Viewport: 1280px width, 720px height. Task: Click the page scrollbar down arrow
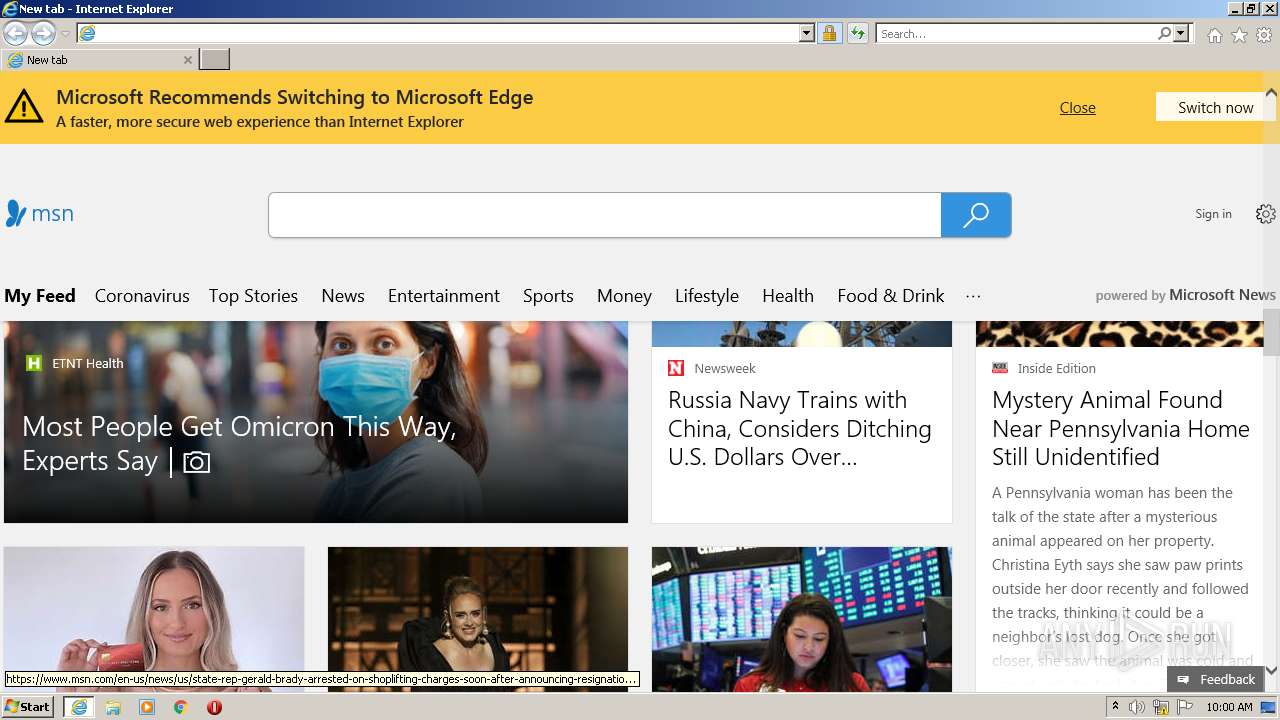(1271, 671)
